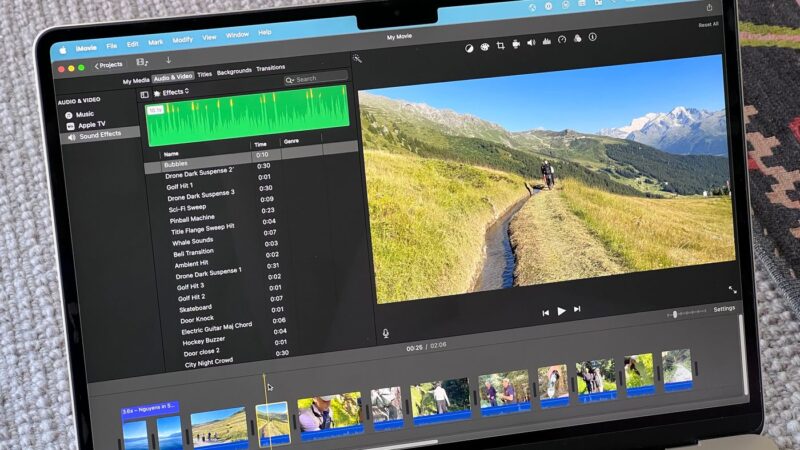Show the Clip Information inspector

pos(592,37)
